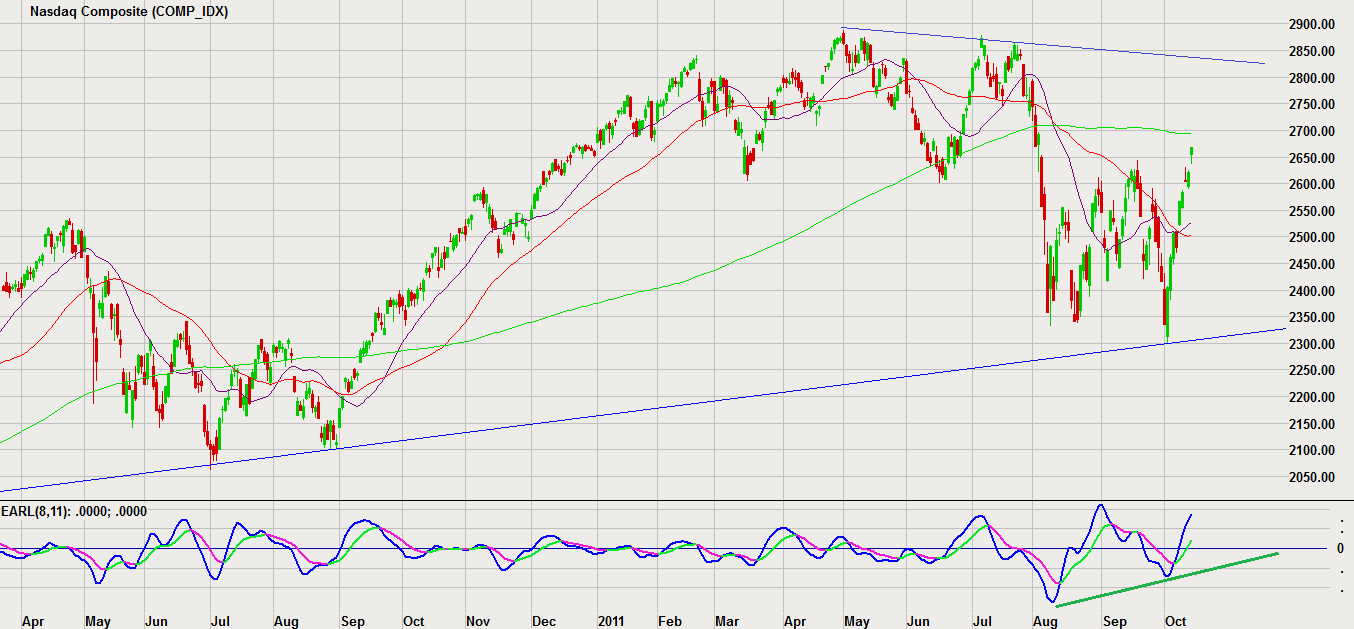Viewport: 1354px width, 629px height.
Task: Click the Dec label on the time axis
Action: [543, 621]
